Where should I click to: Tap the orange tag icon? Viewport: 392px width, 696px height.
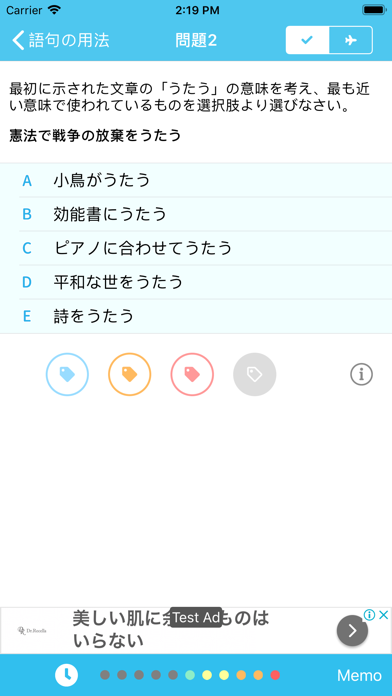[130, 375]
